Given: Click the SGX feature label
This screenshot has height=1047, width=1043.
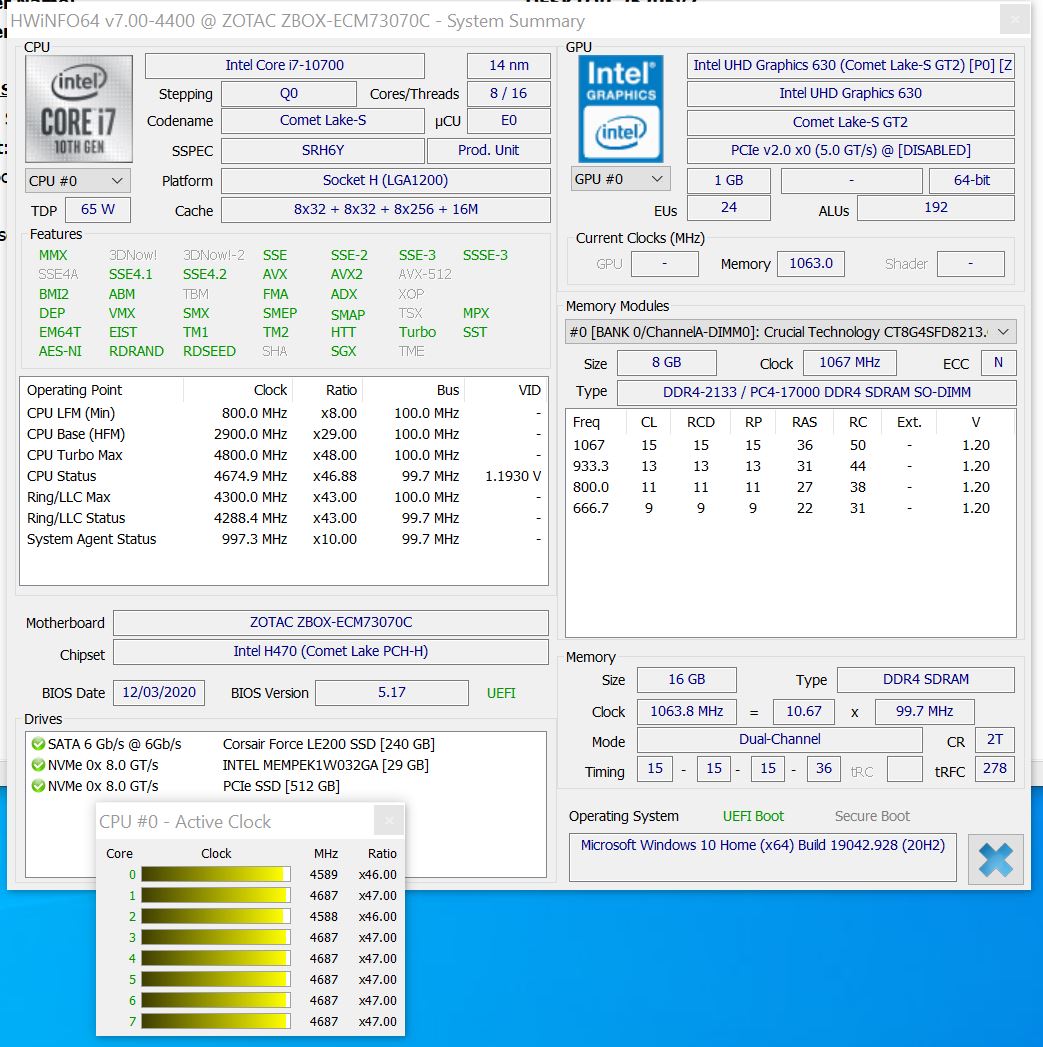Looking at the screenshot, I should tap(343, 351).
